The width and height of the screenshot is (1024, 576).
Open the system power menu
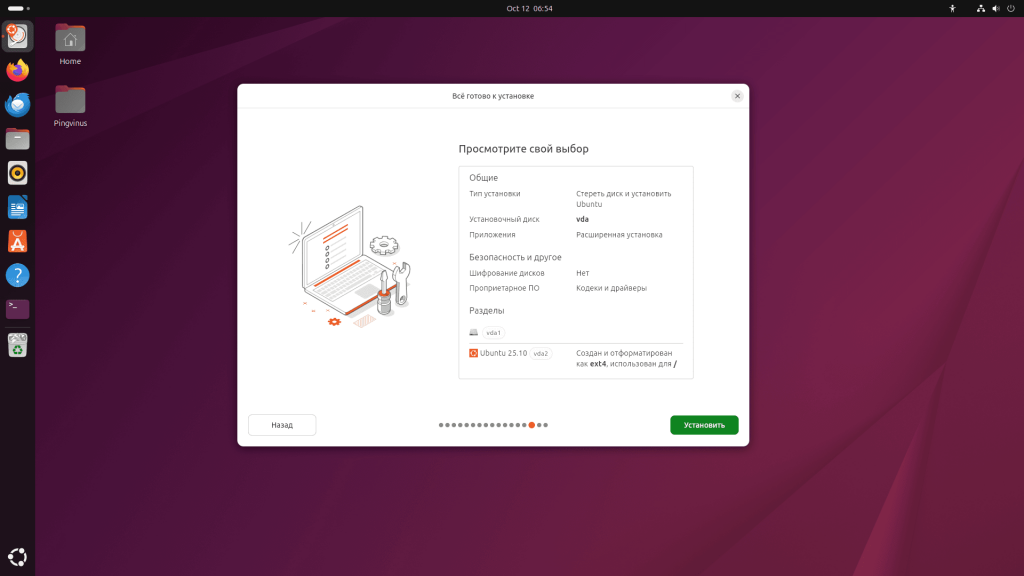(x=1011, y=8)
